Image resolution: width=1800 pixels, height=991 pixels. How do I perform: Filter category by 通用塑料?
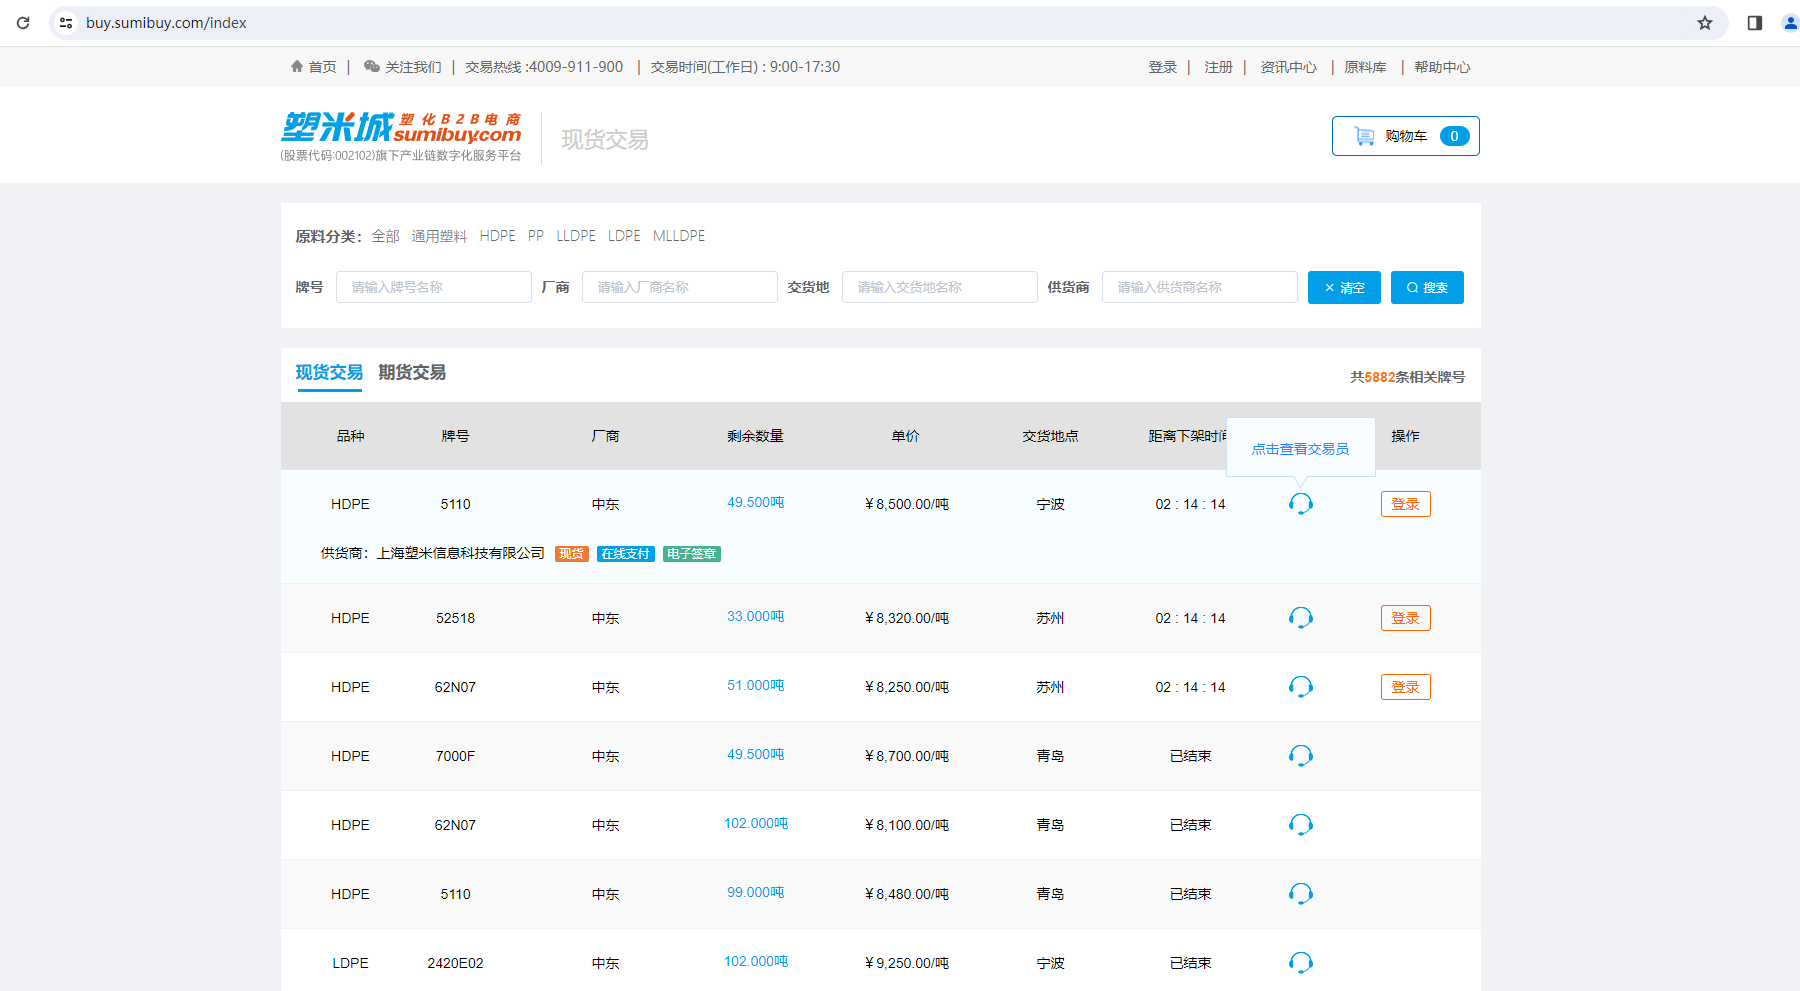439,236
